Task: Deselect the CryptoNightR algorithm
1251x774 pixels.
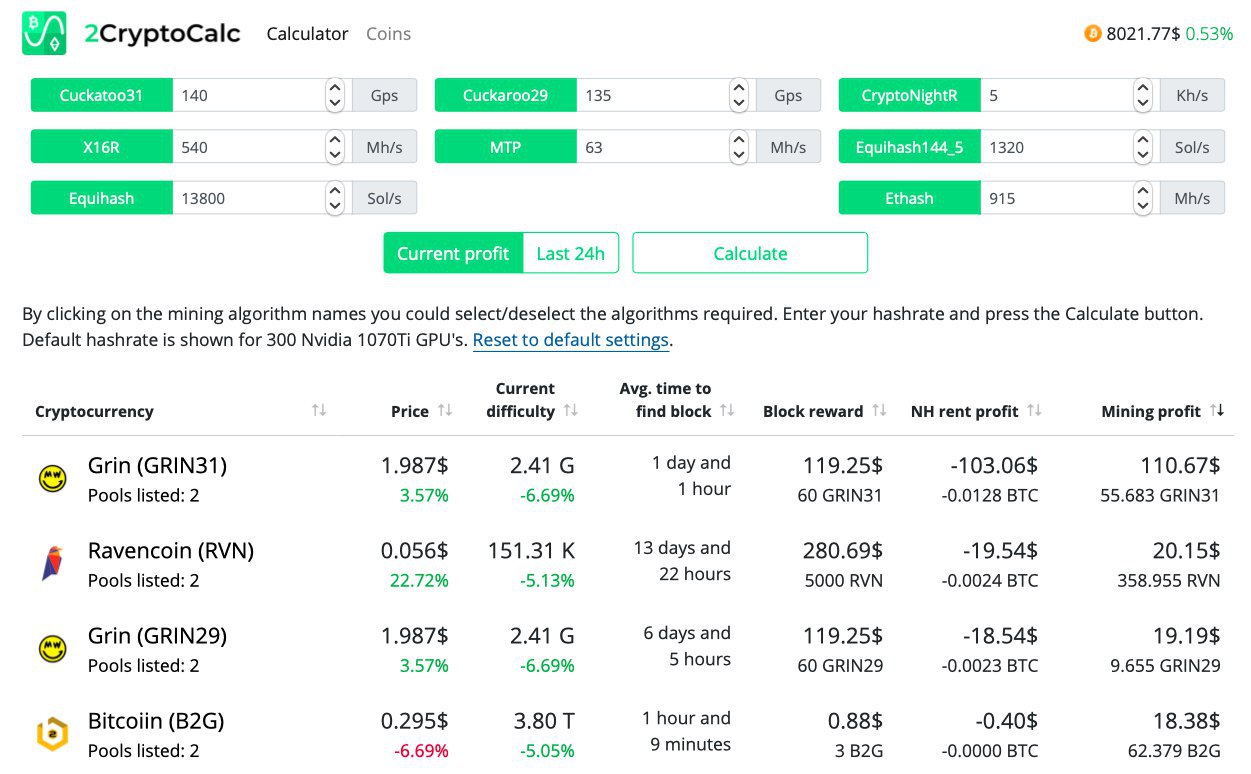Action: pyautogui.click(x=909, y=95)
